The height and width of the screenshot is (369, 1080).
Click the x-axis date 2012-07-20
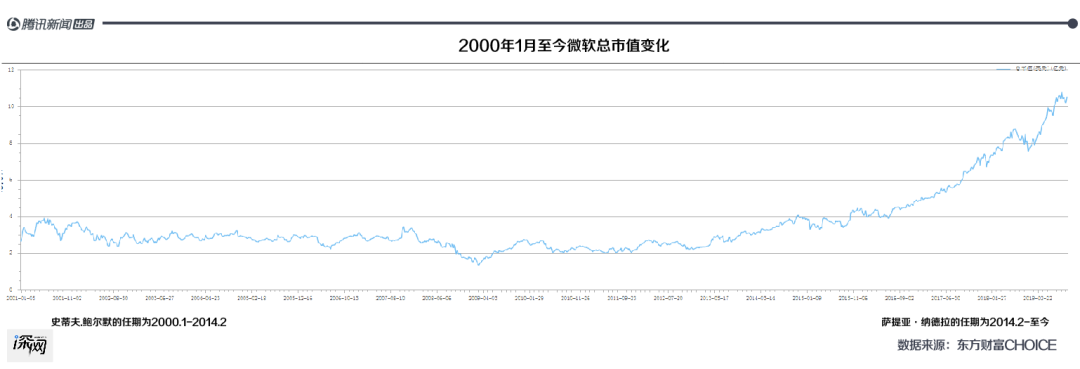tap(668, 298)
